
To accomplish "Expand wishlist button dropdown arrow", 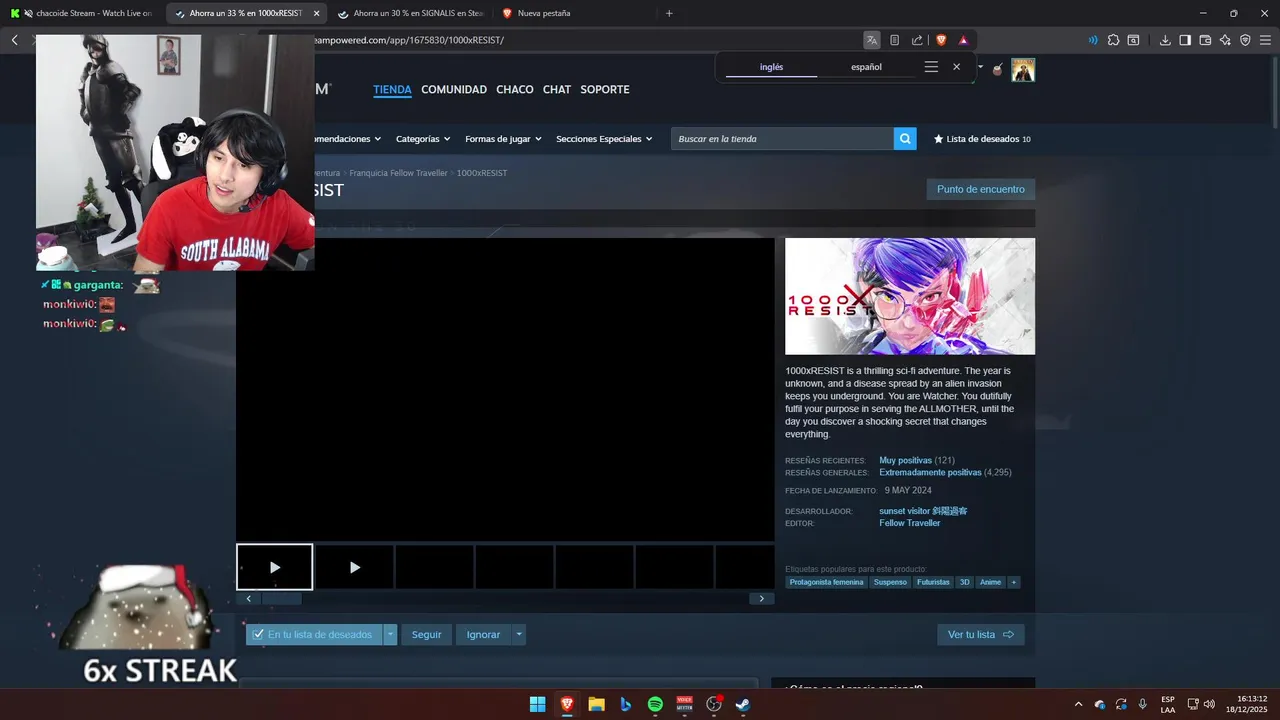I will click(x=390, y=634).
